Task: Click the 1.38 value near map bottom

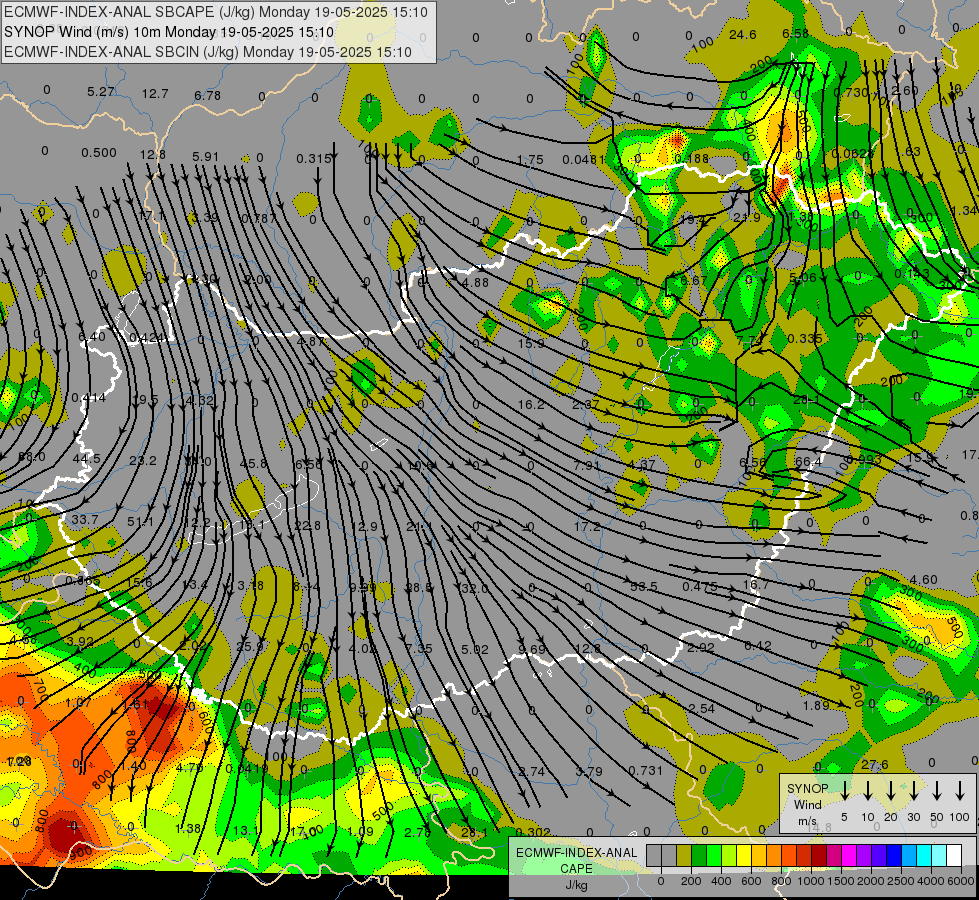Action: click(188, 829)
